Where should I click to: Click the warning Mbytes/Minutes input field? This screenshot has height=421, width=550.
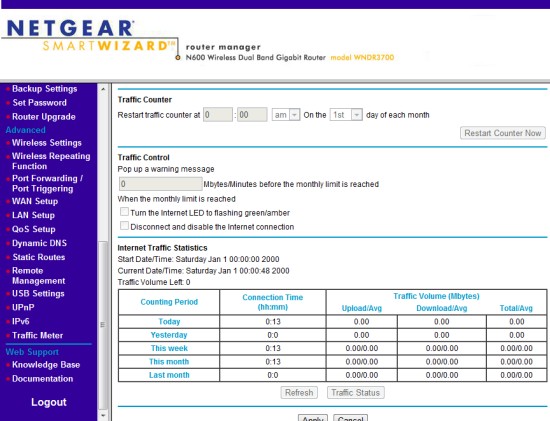(x=161, y=184)
